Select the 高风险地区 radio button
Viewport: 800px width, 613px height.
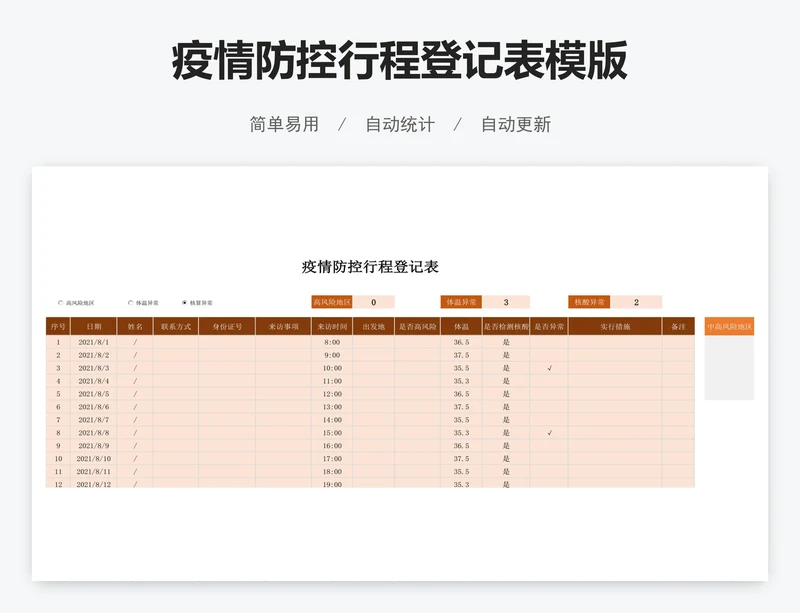(61, 302)
